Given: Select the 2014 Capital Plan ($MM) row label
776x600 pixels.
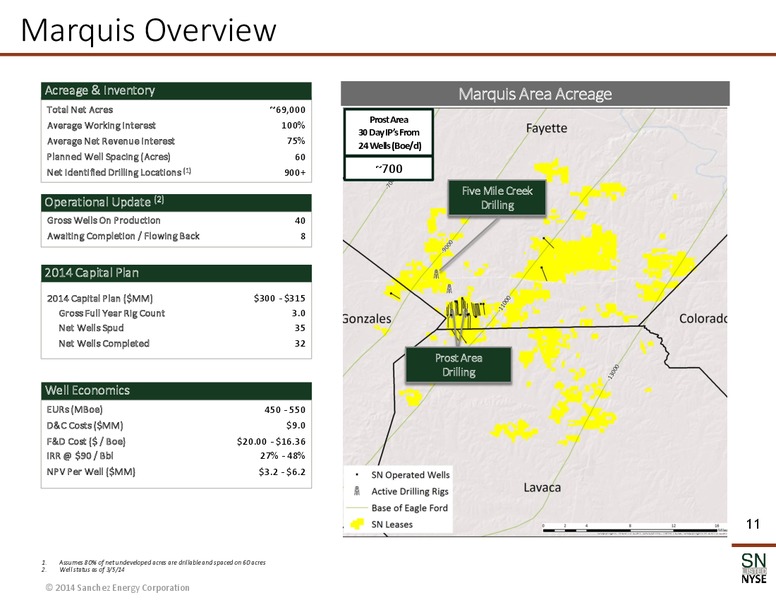Looking at the screenshot, I should tap(100, 299).
